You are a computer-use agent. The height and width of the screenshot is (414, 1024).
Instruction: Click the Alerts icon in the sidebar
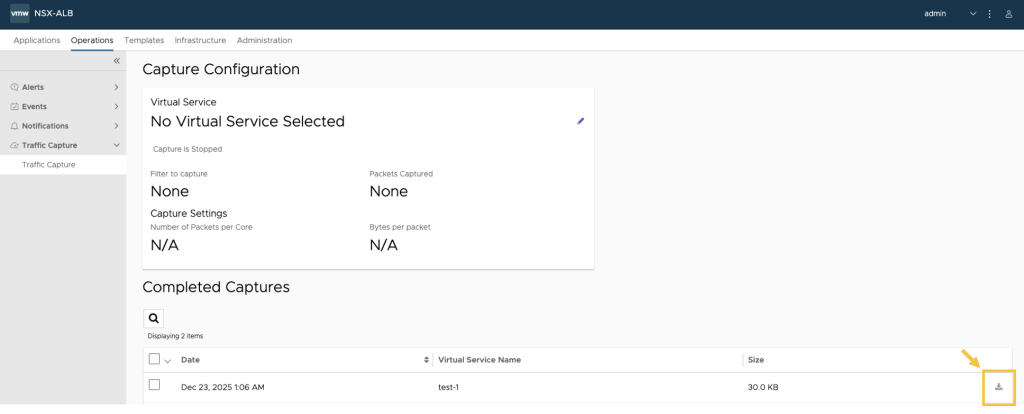[x=14, y=87]
